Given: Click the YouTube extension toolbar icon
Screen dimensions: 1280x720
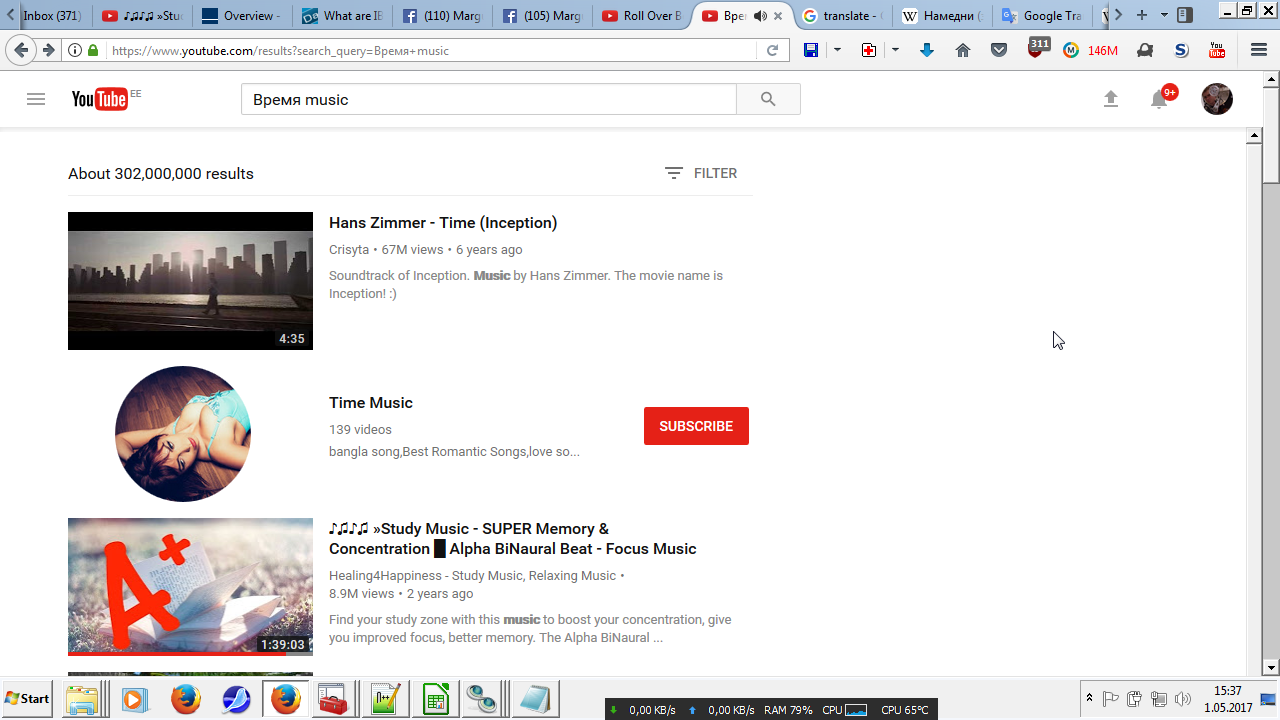Looking at the screenshot, I should [x=1217, y=50].
